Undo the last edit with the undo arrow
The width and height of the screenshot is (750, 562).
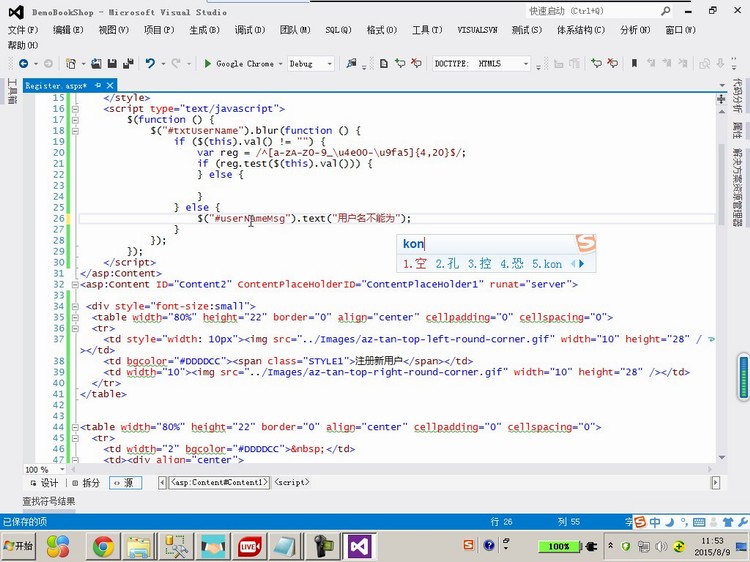[x=150, y=63]
